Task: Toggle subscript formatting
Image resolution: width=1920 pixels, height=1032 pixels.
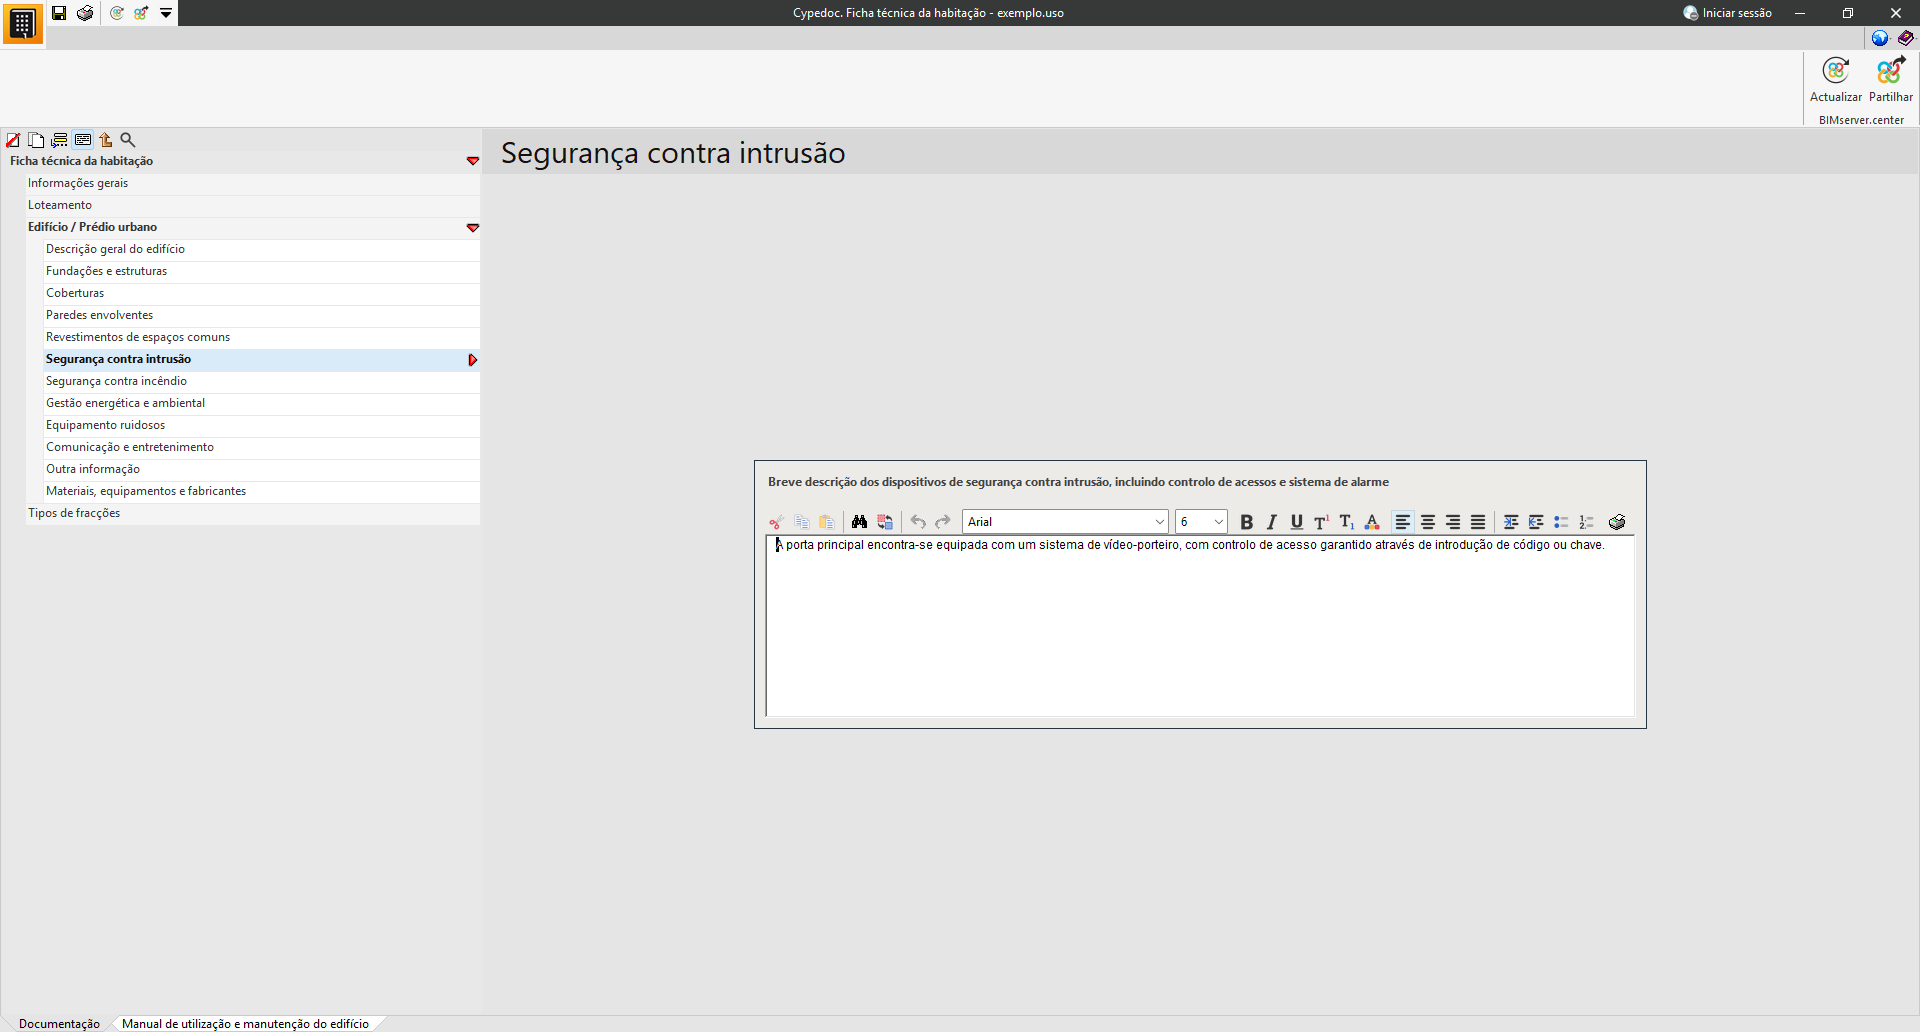Action: [1347, 522]
